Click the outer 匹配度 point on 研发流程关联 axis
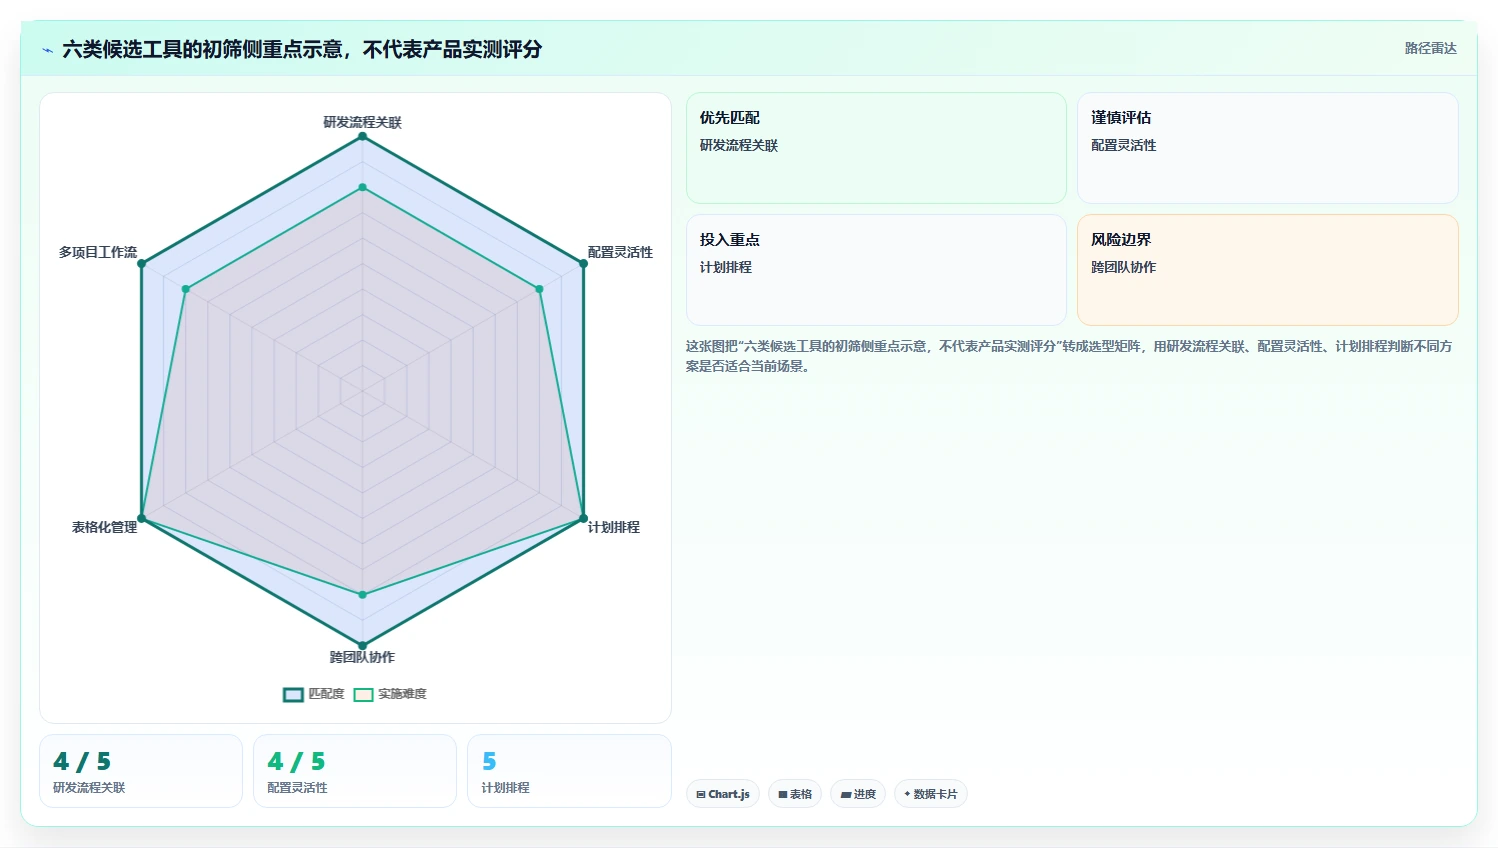The image size is (1498, 848). click(362, 136)
